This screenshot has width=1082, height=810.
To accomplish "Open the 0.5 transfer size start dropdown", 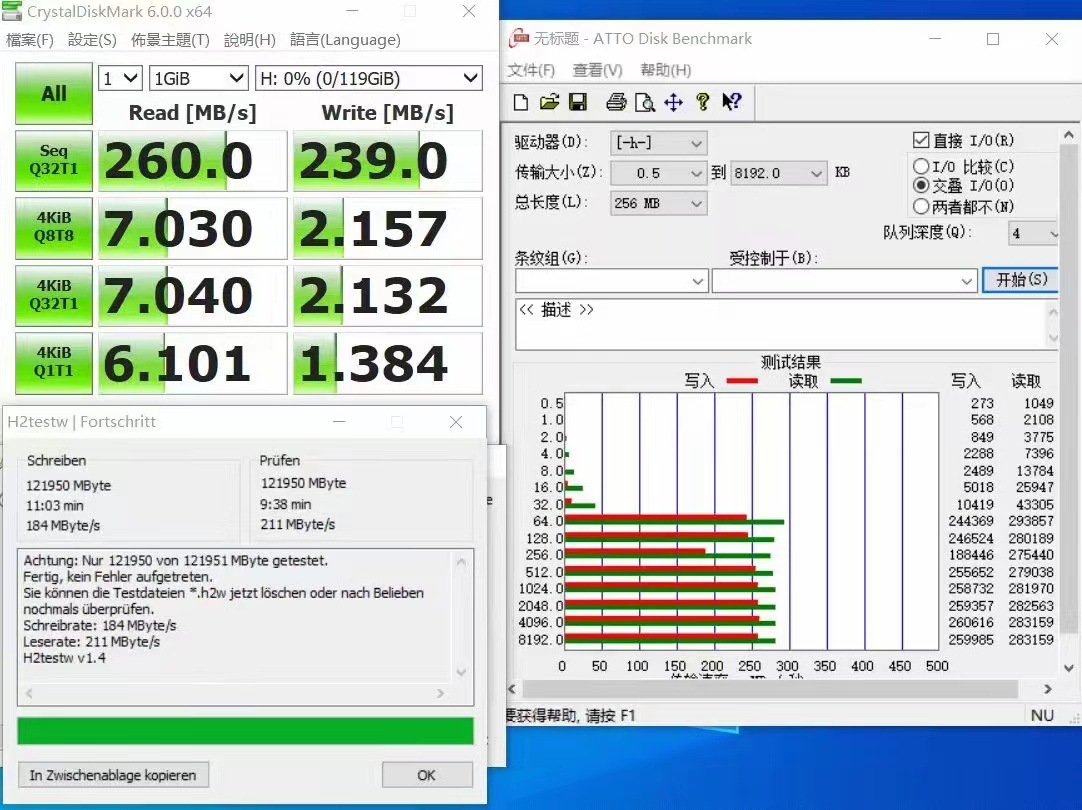I will coord(658,173).
